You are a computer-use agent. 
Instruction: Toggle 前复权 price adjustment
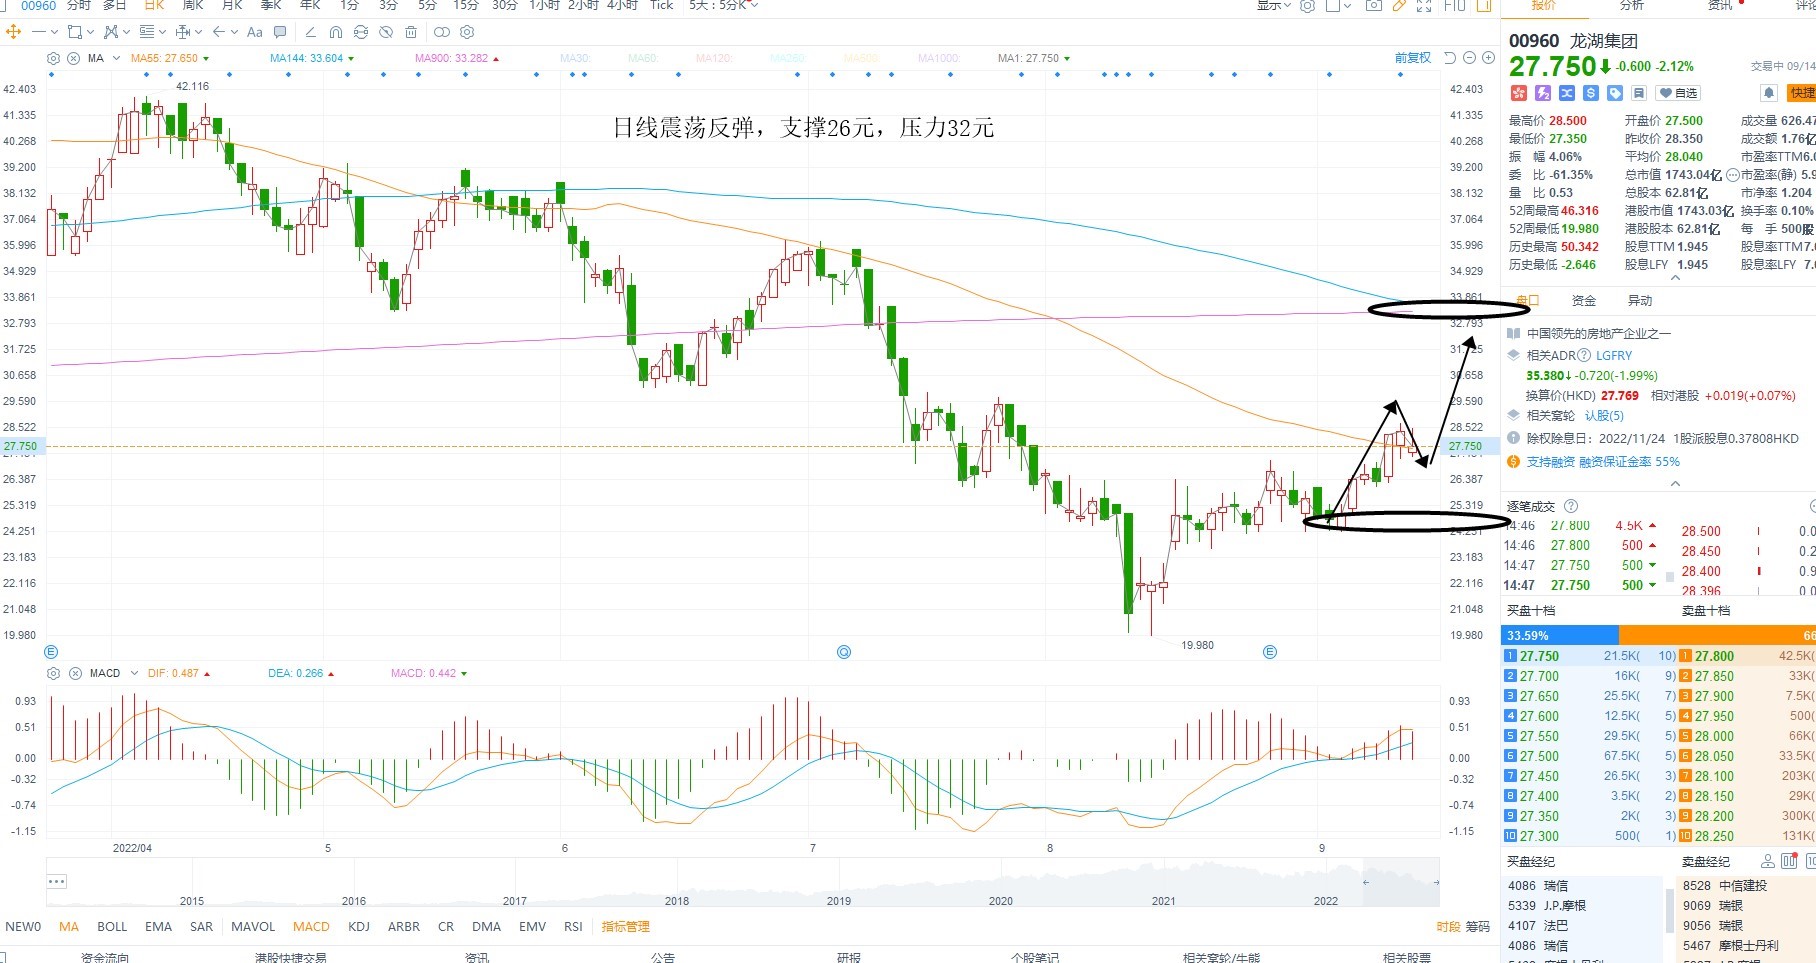(x=1413, y=58)
